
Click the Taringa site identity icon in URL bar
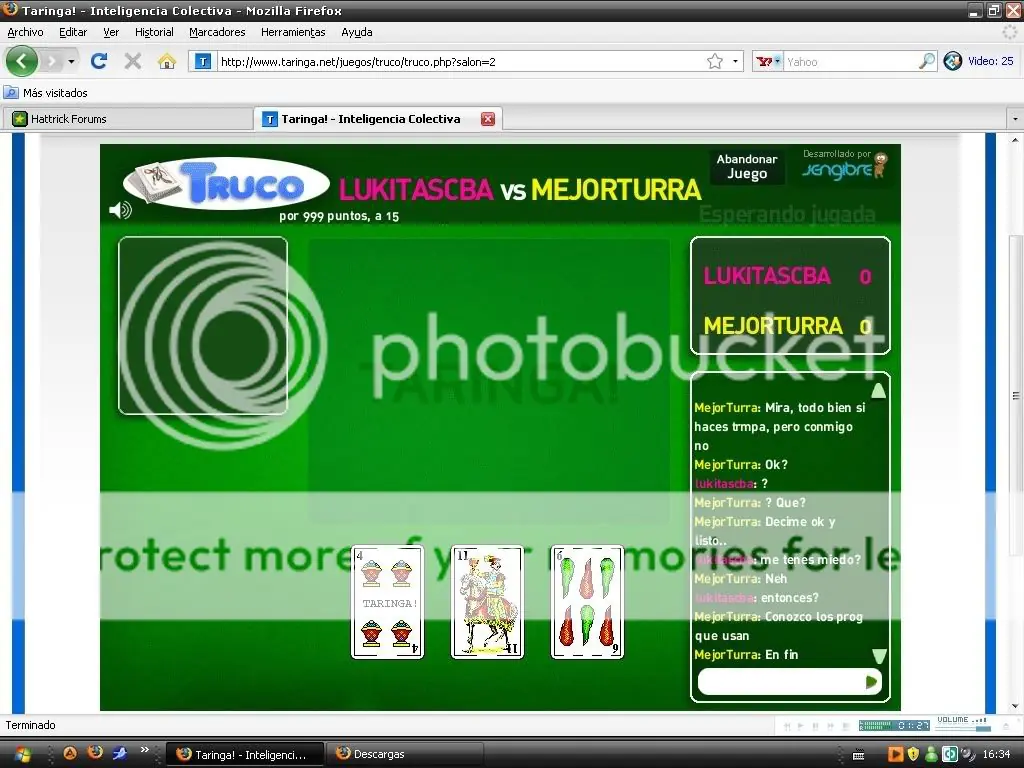pyautogui.click(x=203, y=61)
